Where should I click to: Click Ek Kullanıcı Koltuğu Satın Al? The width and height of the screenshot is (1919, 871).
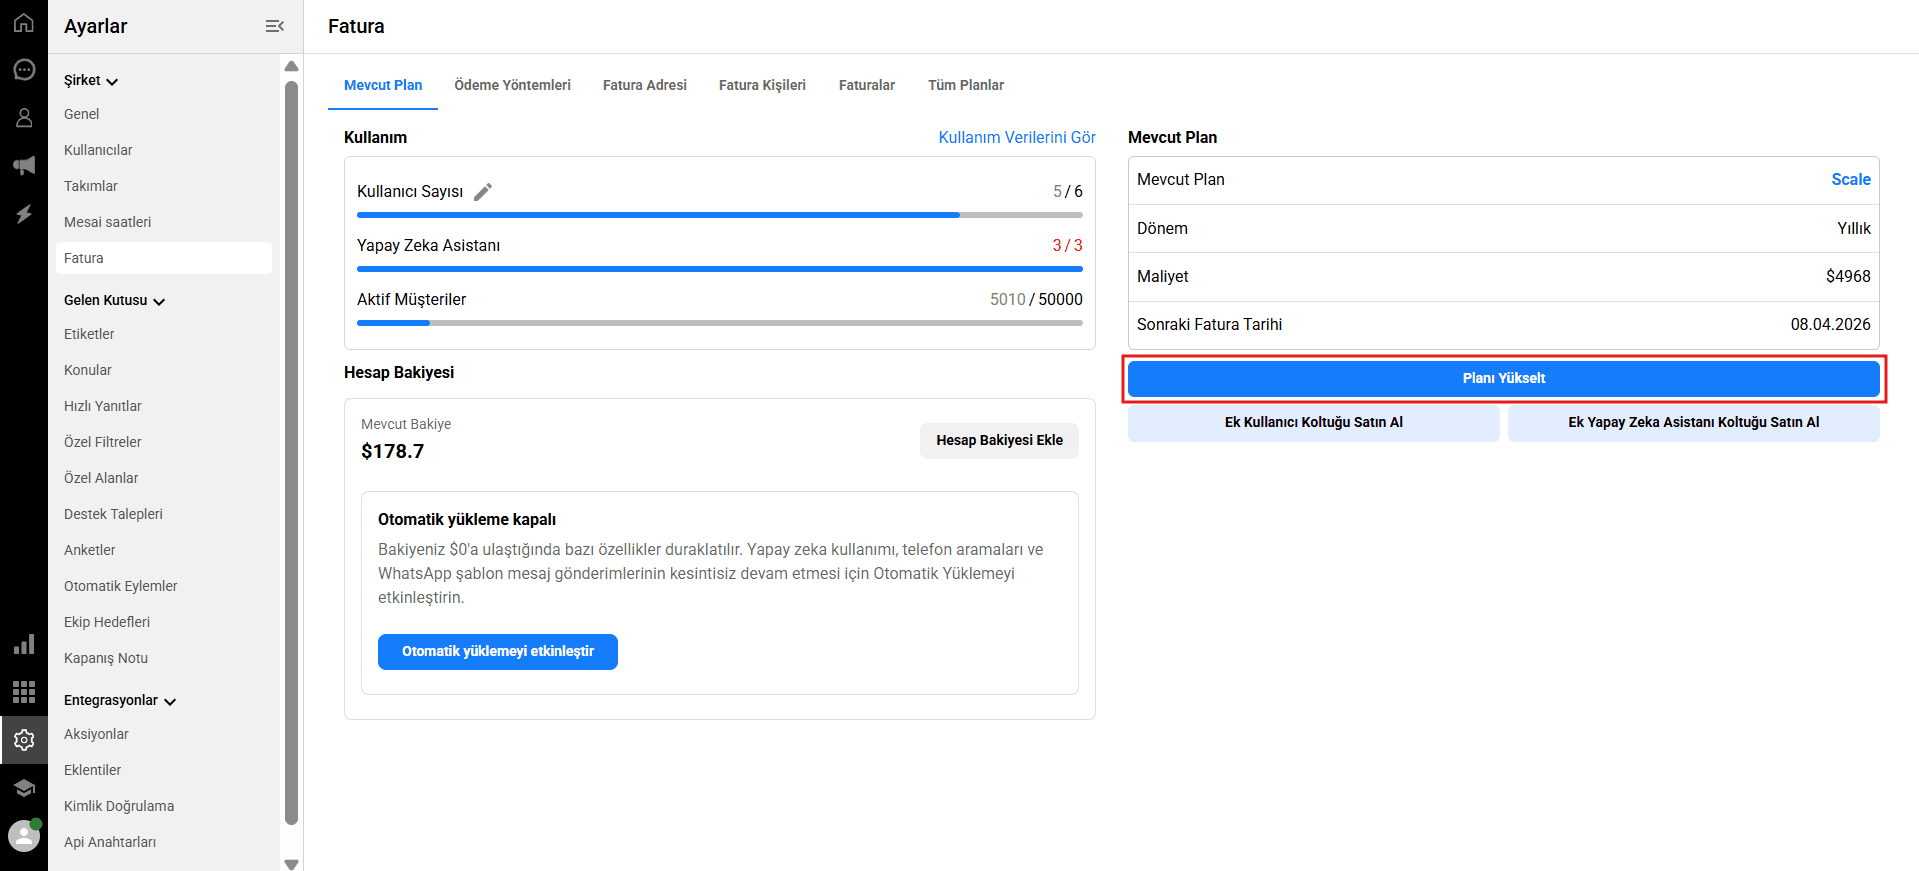[1313, 422]
